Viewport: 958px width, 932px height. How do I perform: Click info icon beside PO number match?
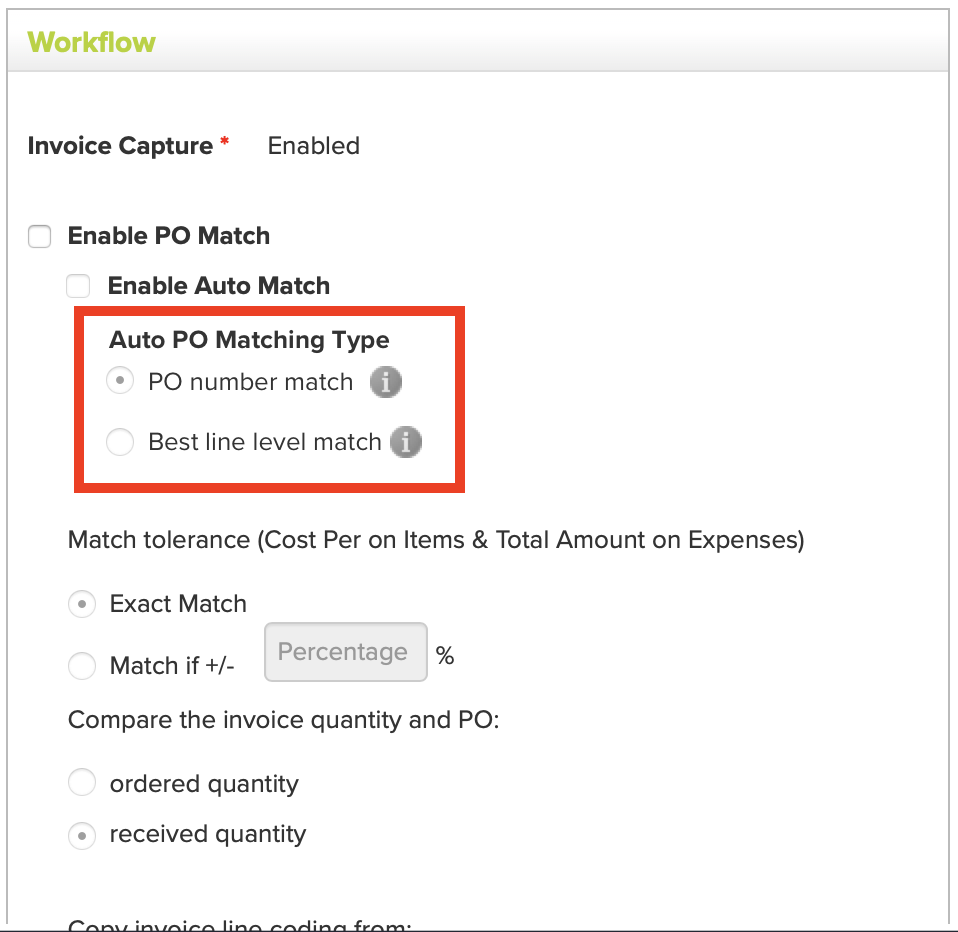tap(386, 383)
